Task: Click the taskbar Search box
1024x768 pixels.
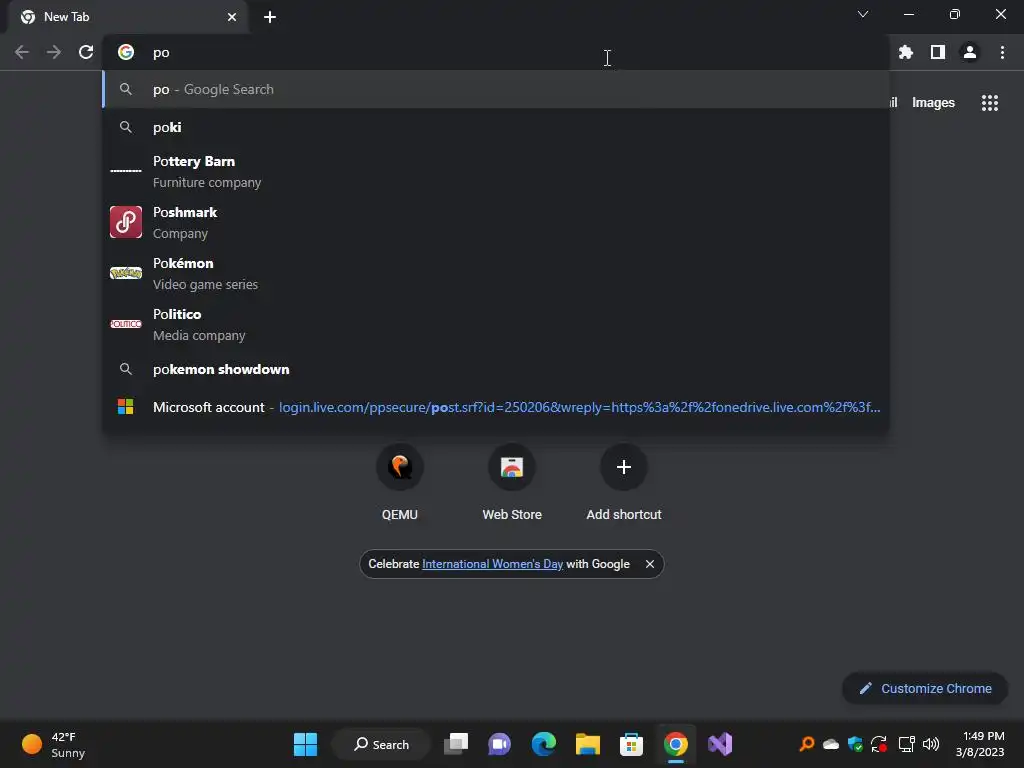Action: click(381, 744)
